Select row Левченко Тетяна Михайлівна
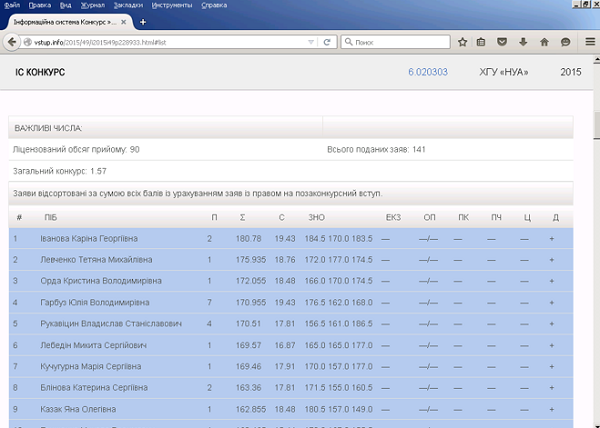600x428 pixels. pos(291,260)
